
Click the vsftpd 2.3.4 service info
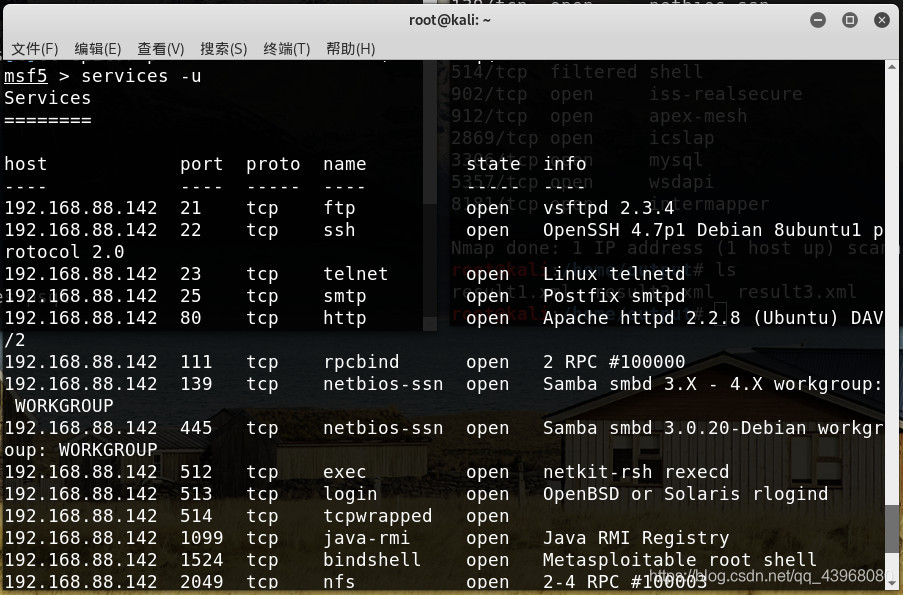click(x=606, y=207)
